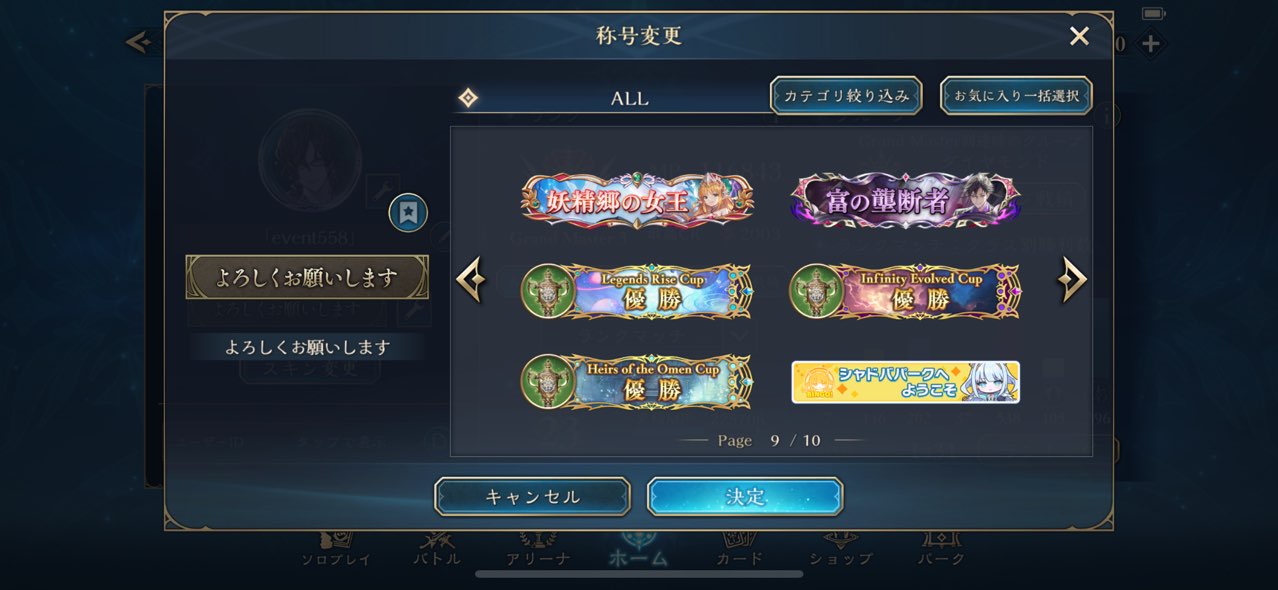This screenshot has width=1278, height=590.
Task: Go to the next title page arrow
Action: [1071, 281]
